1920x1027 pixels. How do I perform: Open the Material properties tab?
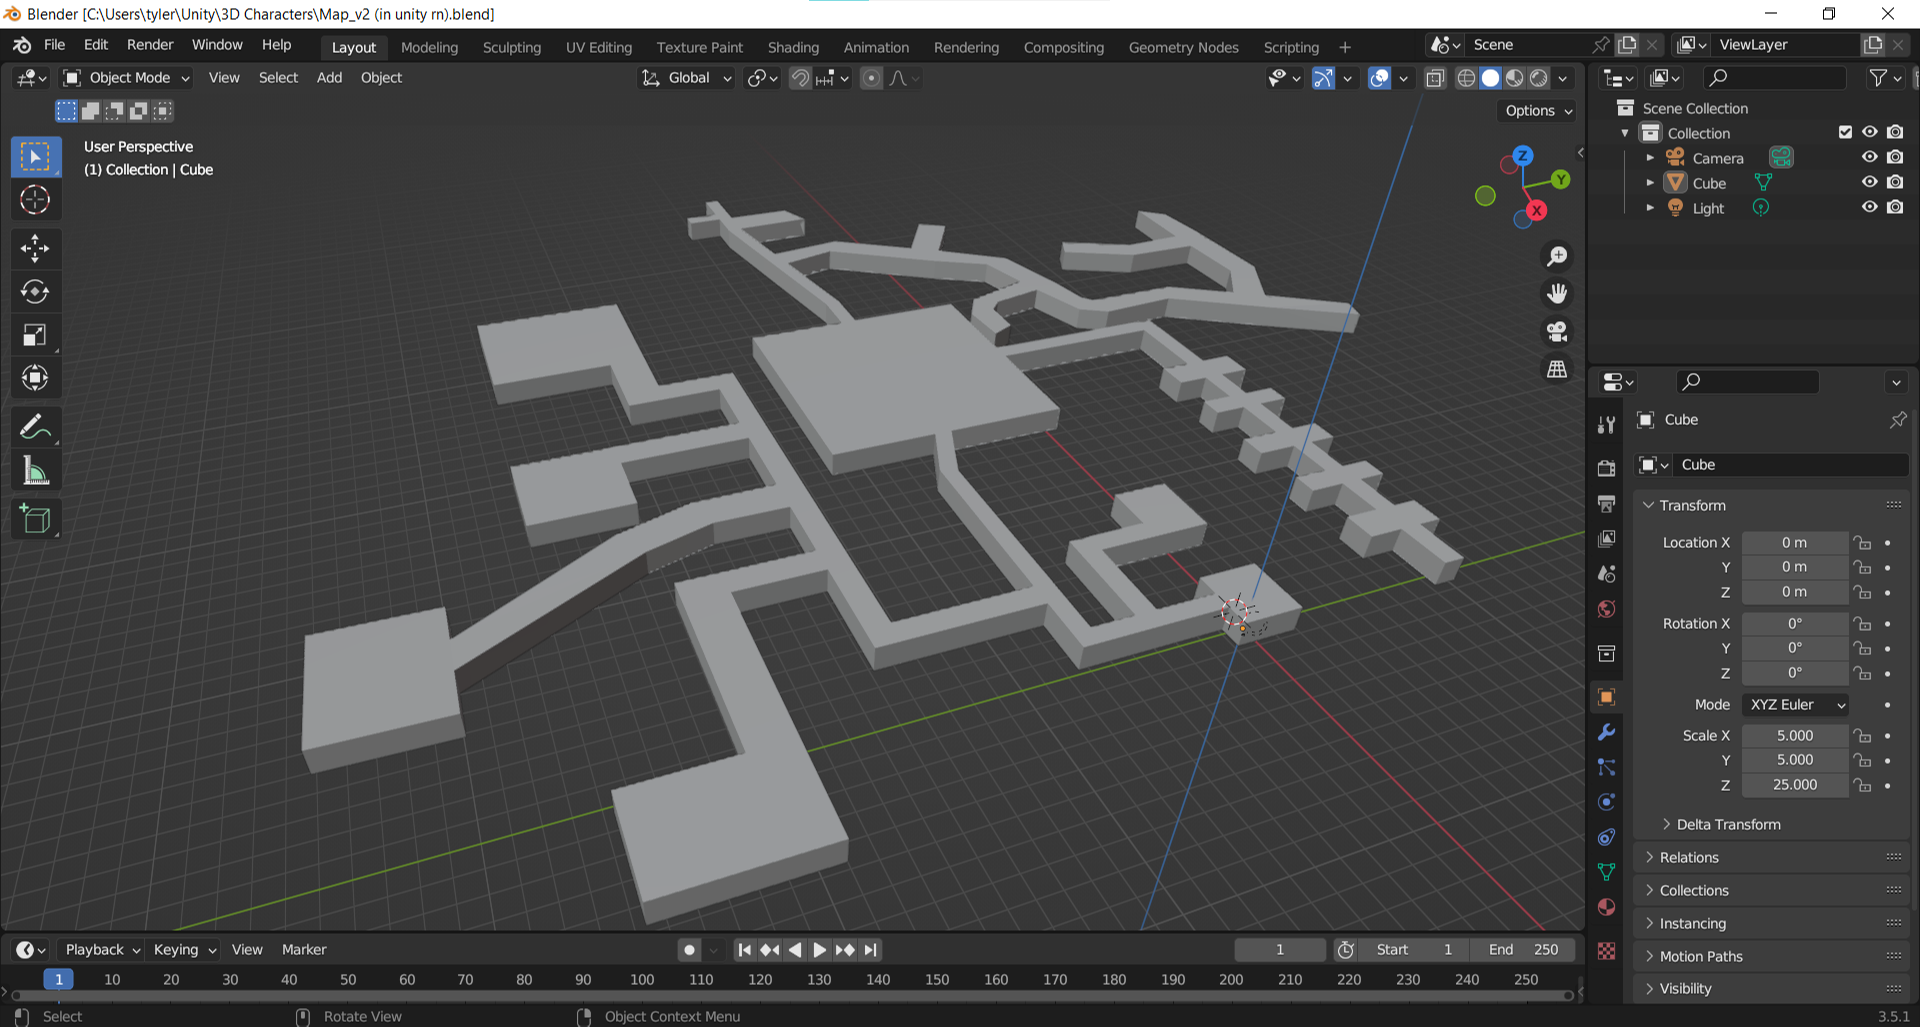coord(1606,907)
